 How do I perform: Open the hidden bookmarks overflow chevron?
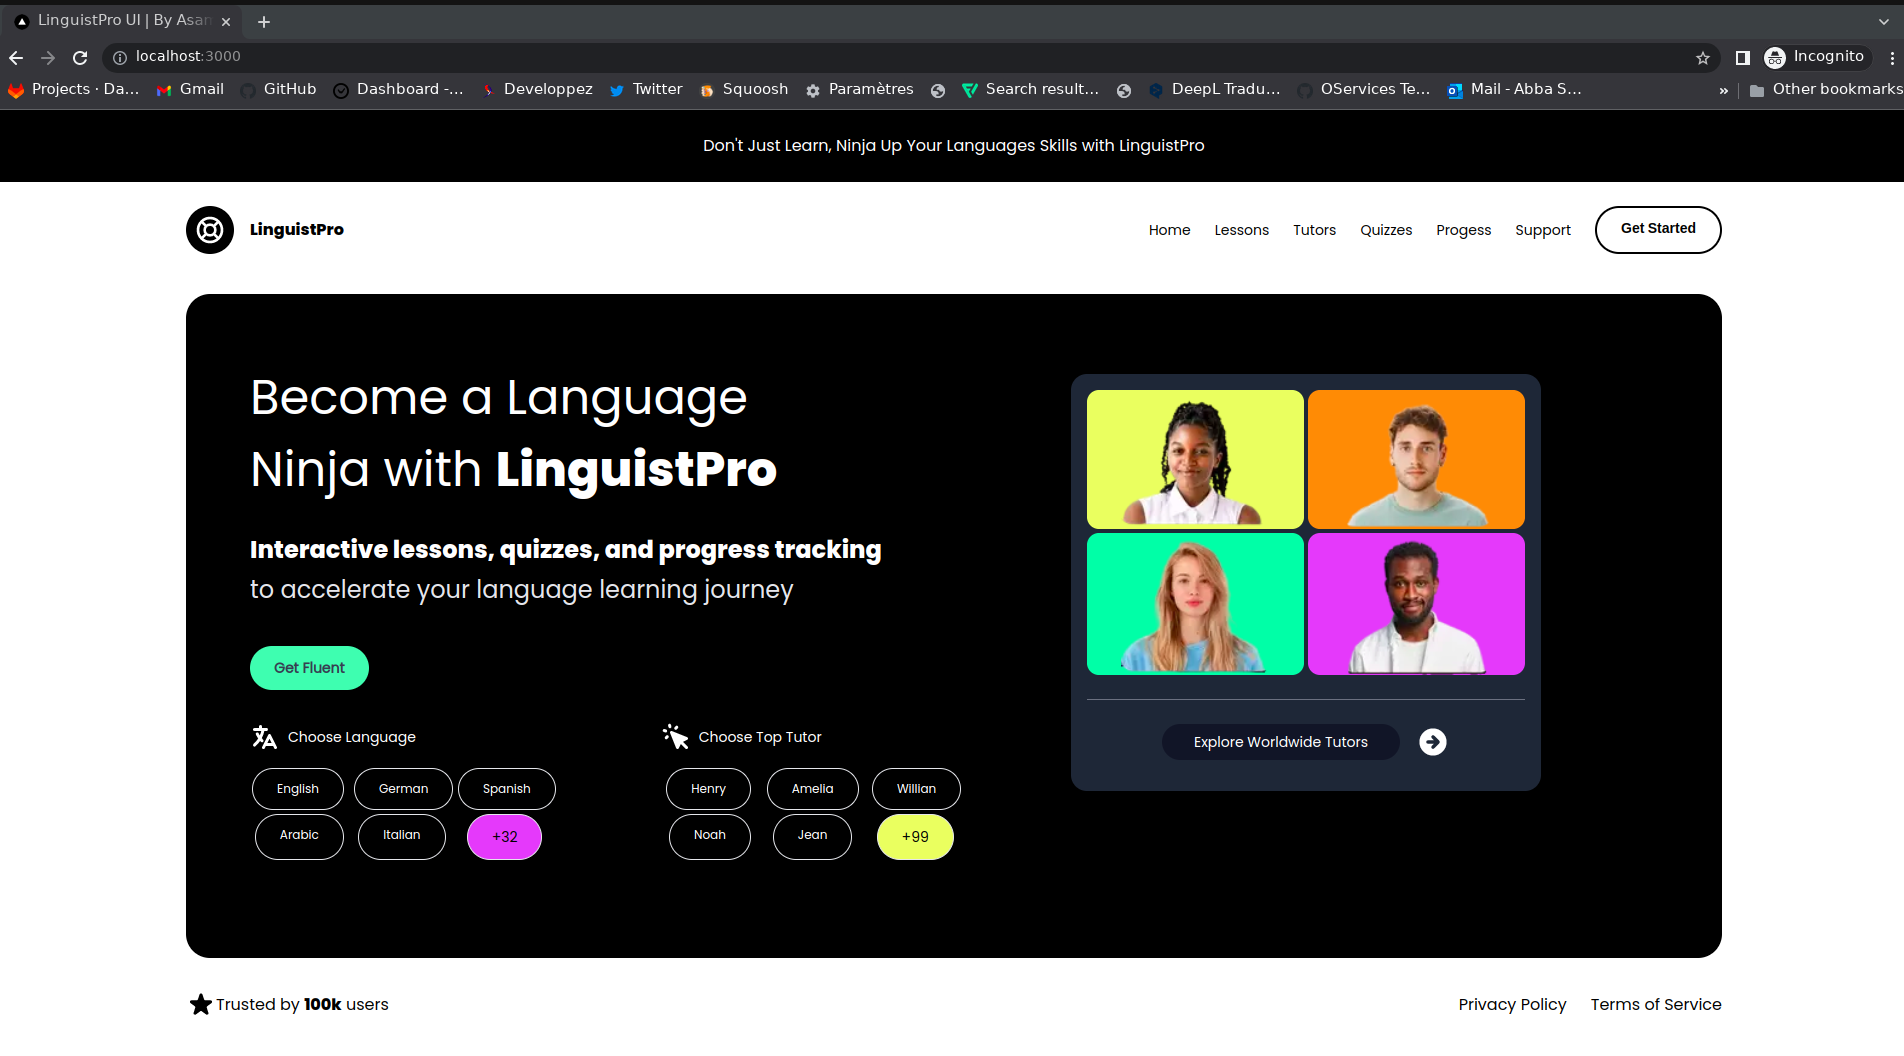click(x=1723, y=90)
